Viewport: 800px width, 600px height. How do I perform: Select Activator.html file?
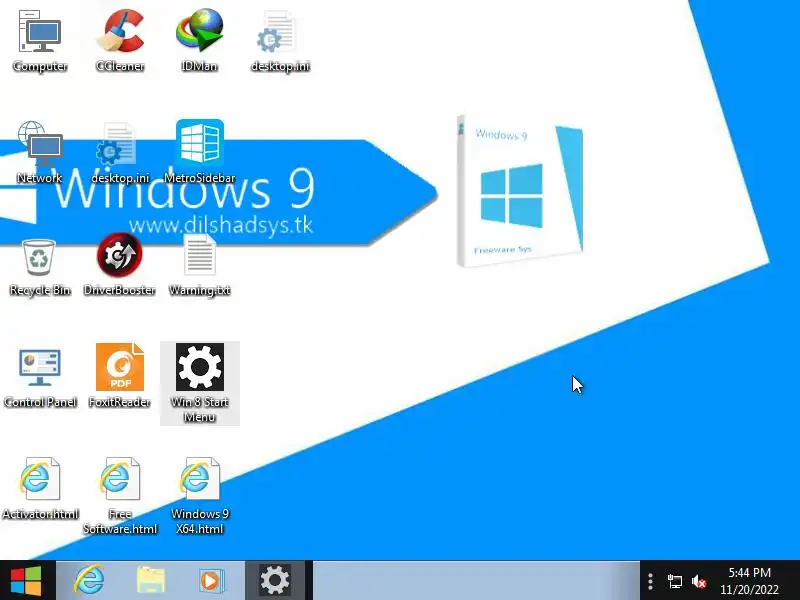(x=40, y=489)
